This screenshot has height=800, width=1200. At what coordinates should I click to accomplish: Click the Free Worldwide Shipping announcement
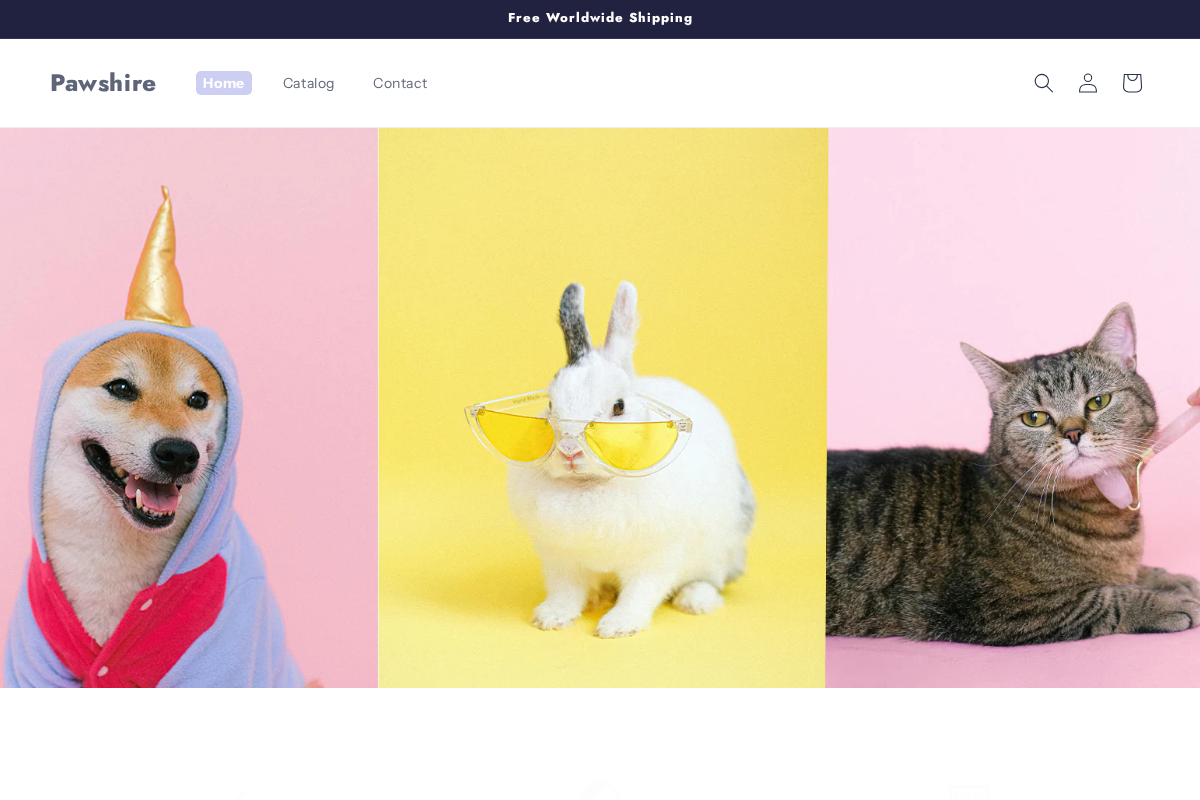pos(600,18)
